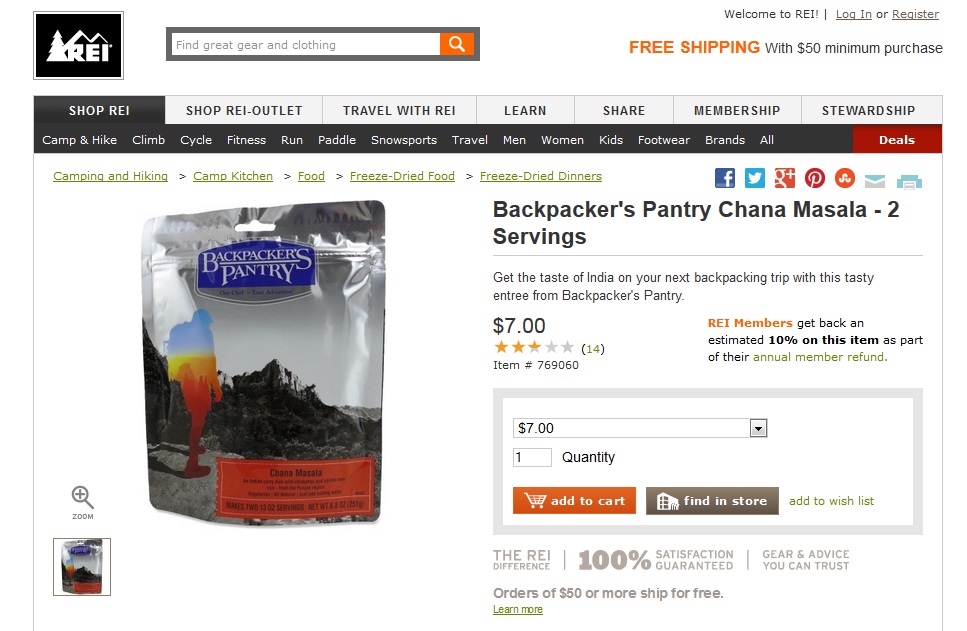This screenshot has height=631, width=967.
Task: Share via Twitter icon
Action: point(754,178)
